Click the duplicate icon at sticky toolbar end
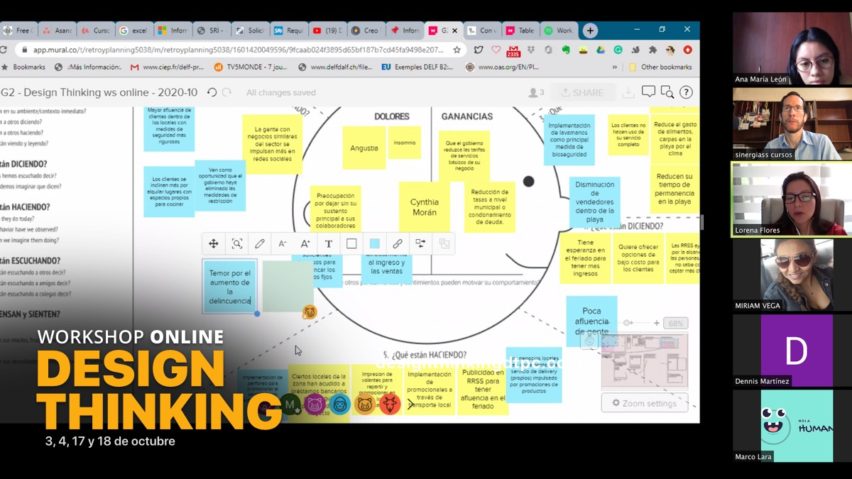The width and height of the screenshot is (852, 479). pos(444,244)
